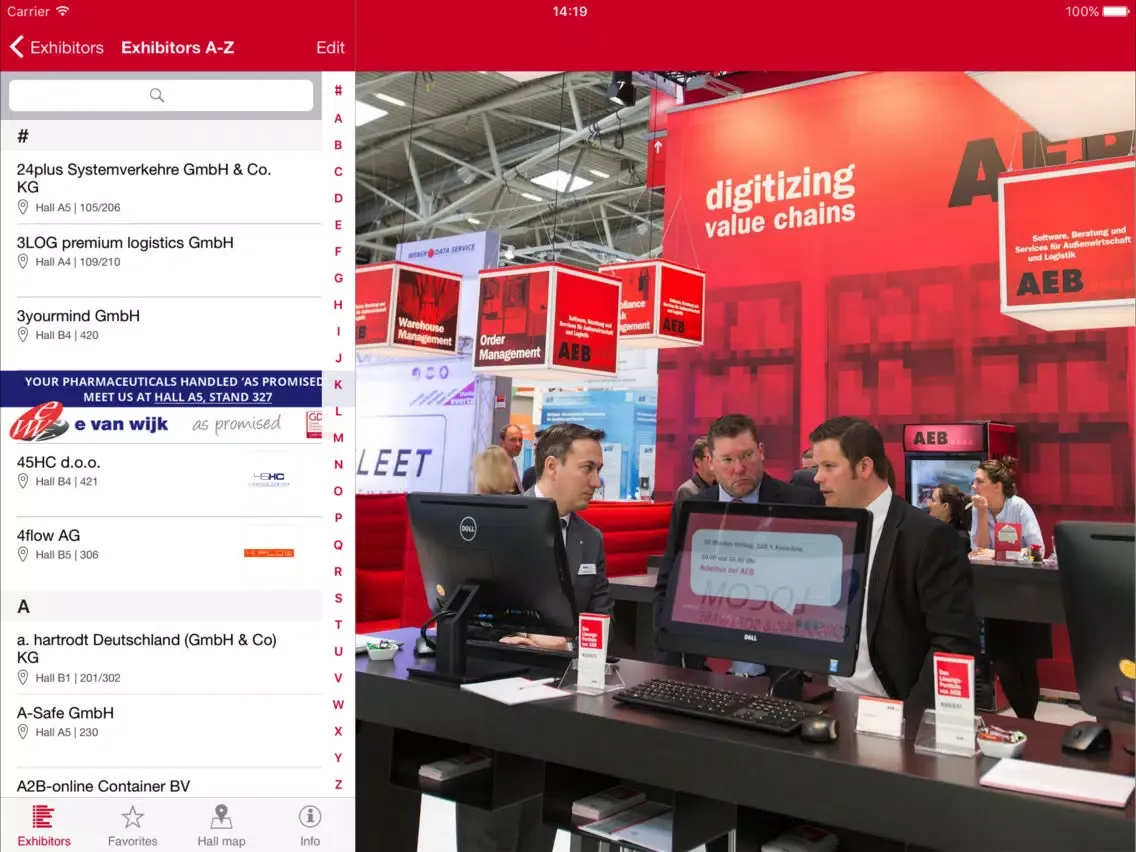Open 3yourmind GmbH entry
1136x852 pixels.
point(161,333)
